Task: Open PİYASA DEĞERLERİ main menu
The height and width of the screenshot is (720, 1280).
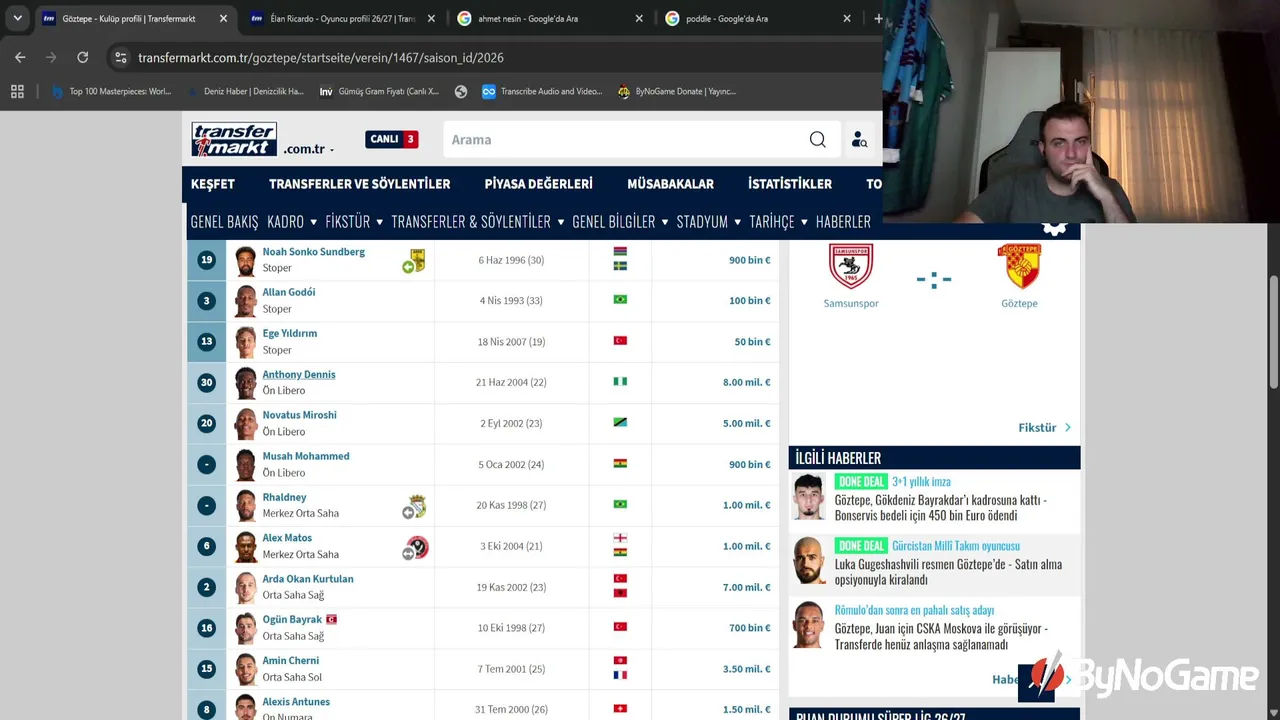Action: (x=538, y=184)
